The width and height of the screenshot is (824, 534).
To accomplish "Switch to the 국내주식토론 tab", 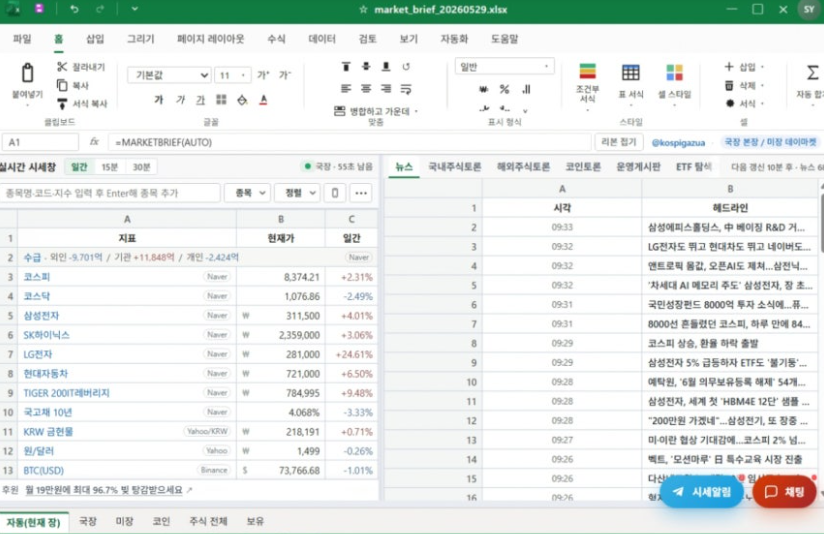I will point(455,167).
